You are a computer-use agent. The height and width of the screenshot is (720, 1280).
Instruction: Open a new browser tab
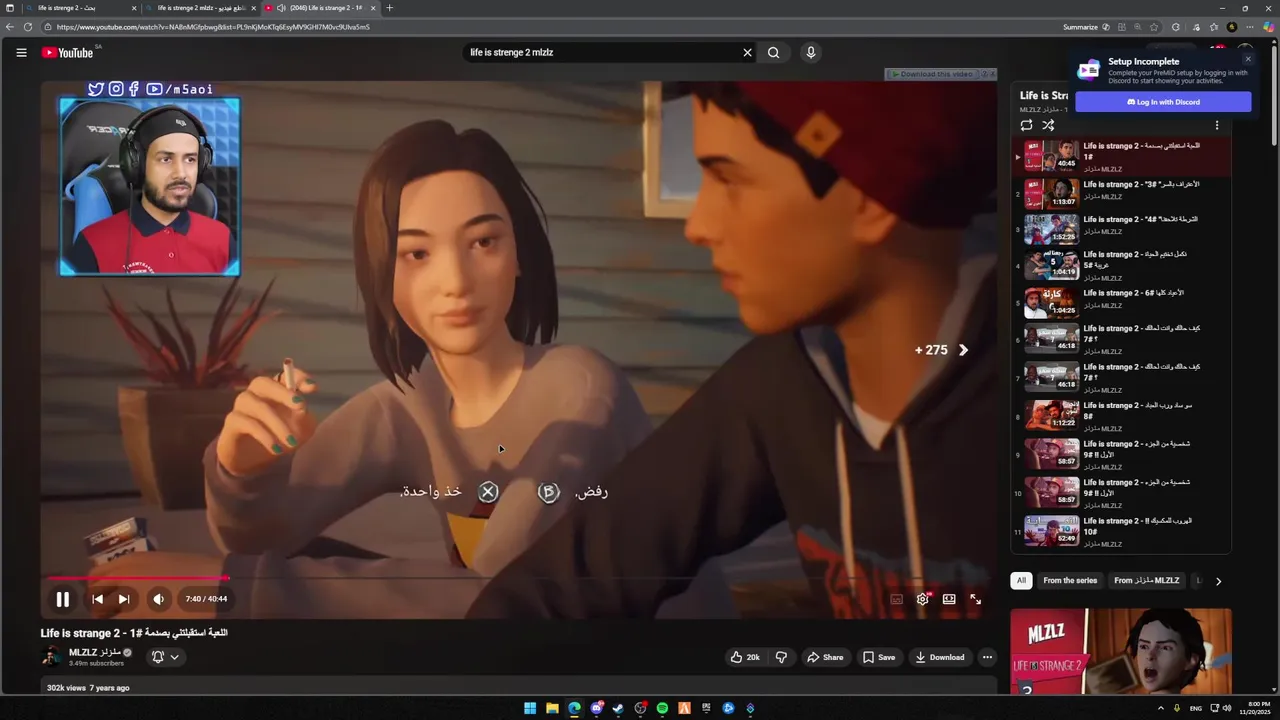tap(389, 8)
